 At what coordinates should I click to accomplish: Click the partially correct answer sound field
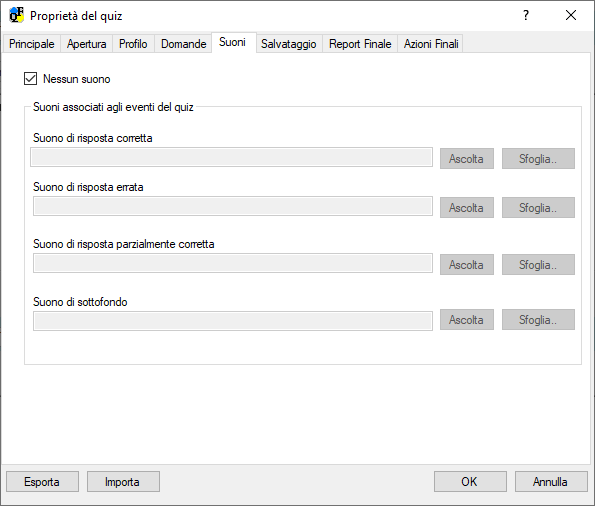[x=233, y=263]
